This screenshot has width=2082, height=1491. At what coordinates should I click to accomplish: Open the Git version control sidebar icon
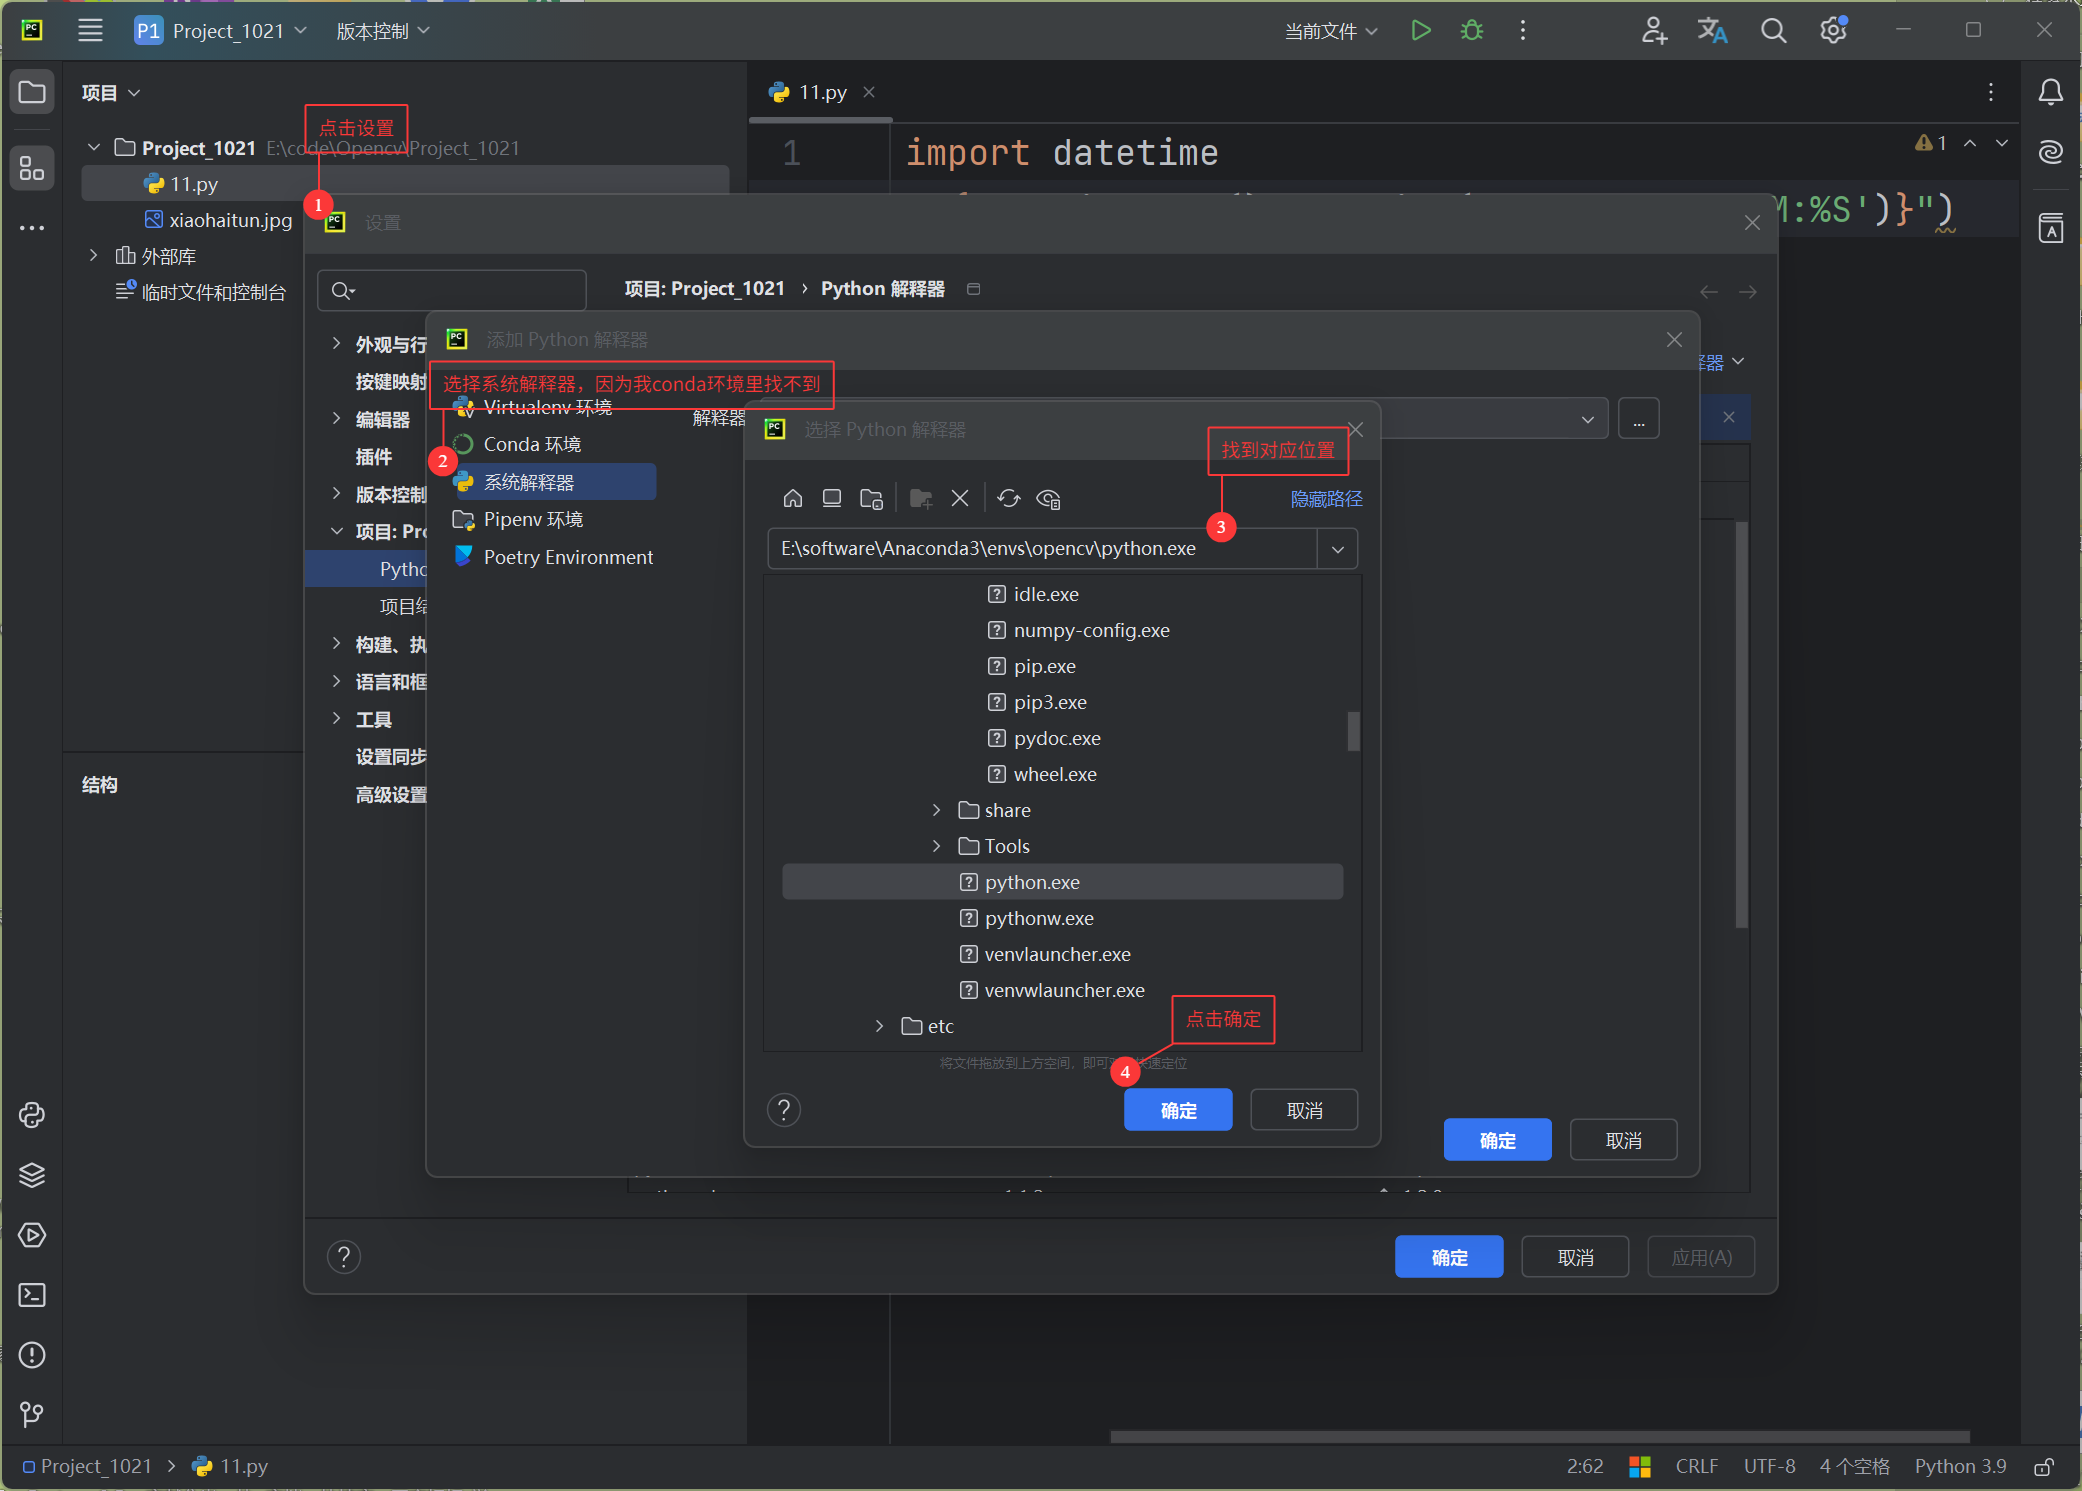click(32, 1414)
